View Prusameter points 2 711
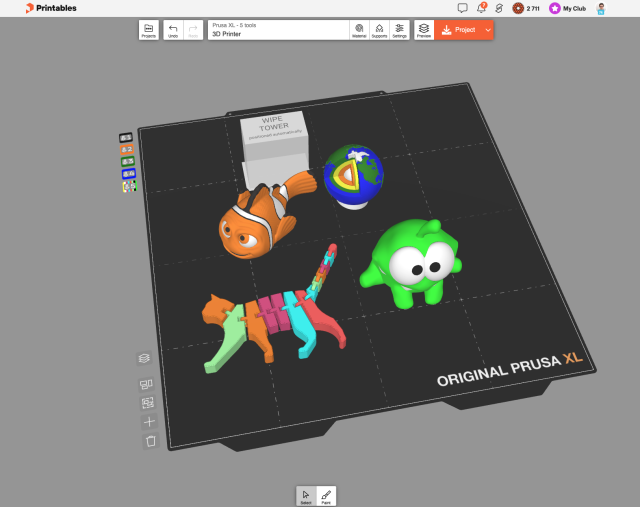 [x=526, y=8]
